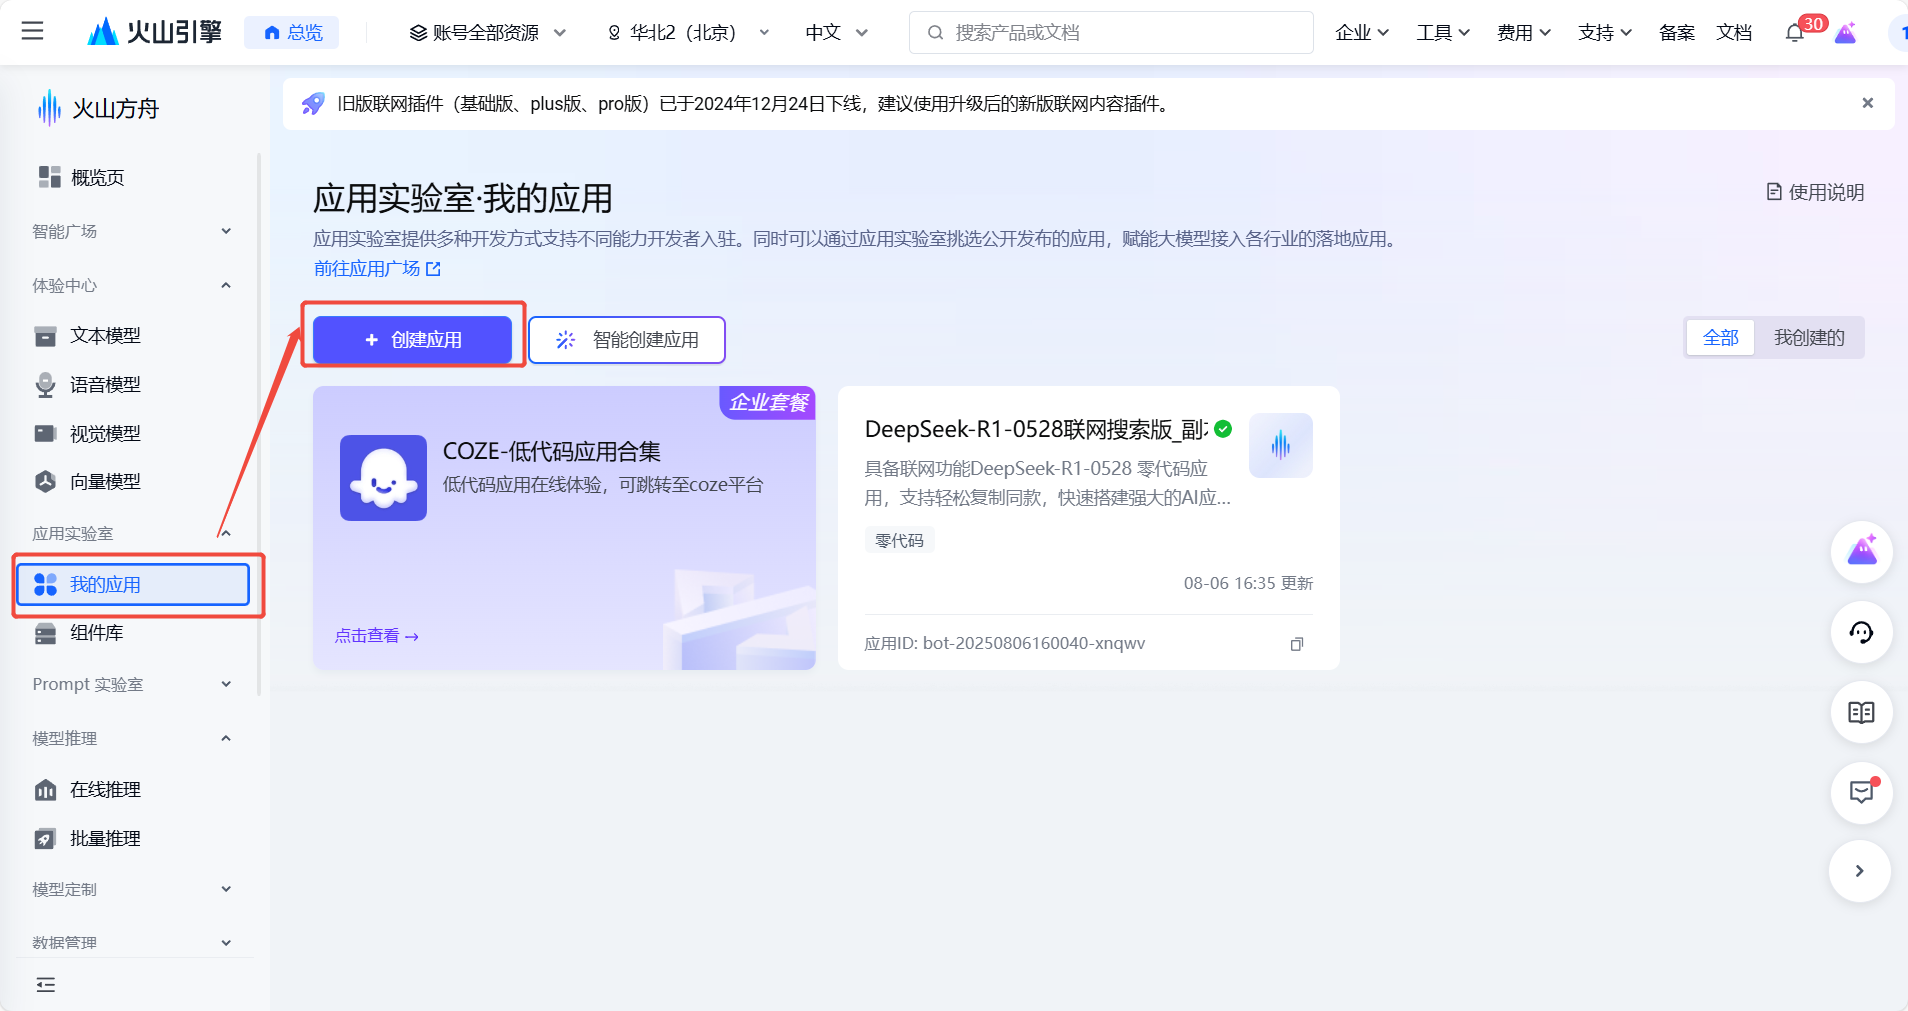
Task: Click the 火山引擎 logo
Action: [x=154, y=32]
